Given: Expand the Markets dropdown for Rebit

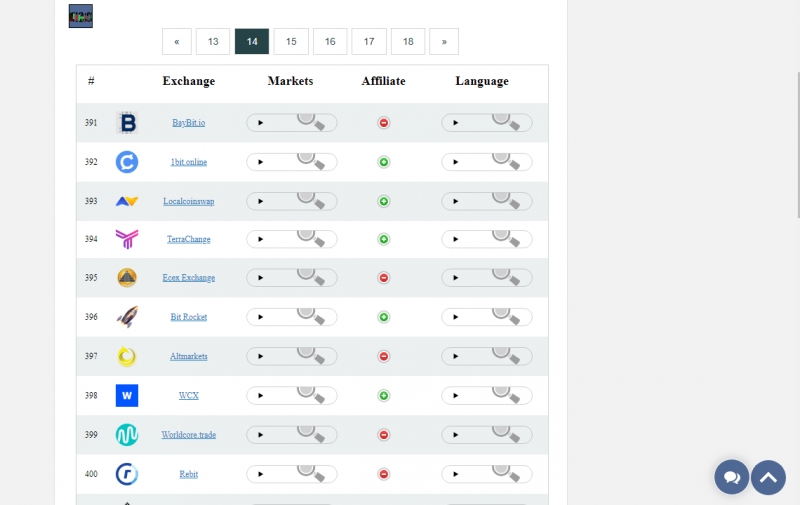Looking at the screenshot, I should pos(291,474).
